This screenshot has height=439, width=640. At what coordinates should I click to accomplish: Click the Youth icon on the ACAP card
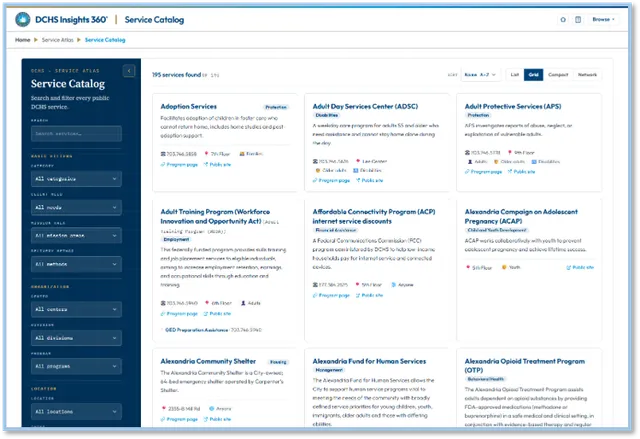pos(504,267)
